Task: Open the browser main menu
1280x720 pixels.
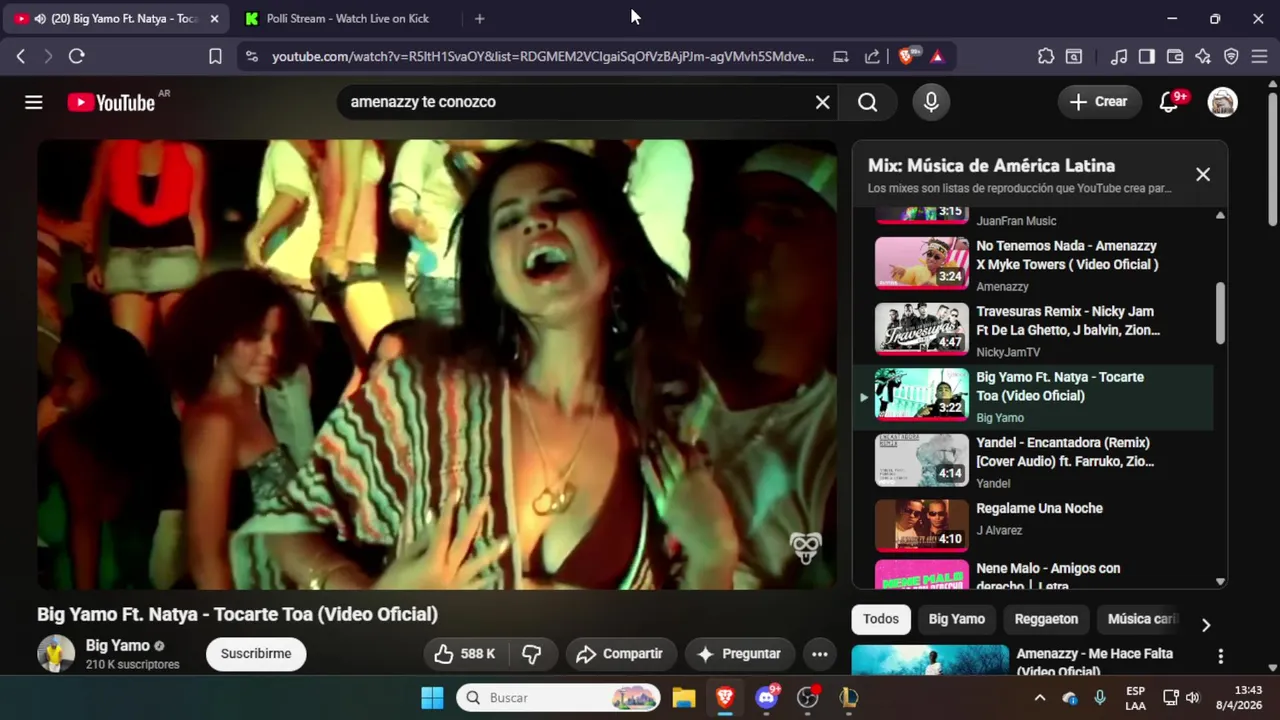Action: point(1259,57)
